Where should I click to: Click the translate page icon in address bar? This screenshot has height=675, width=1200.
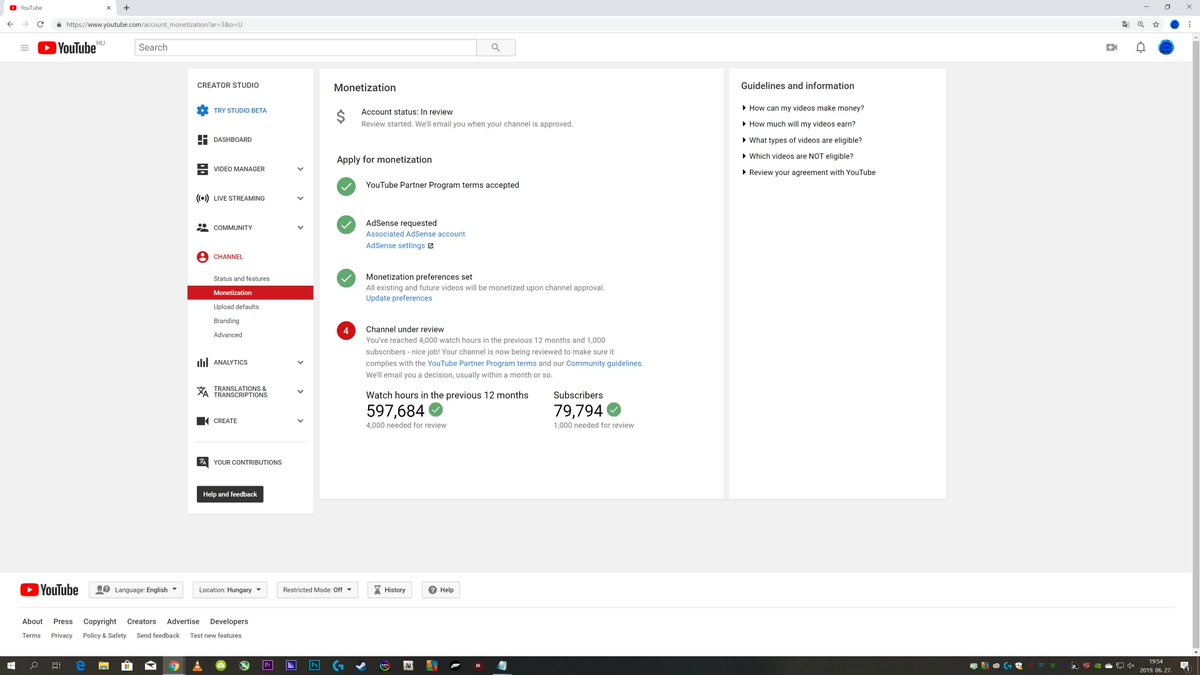click(1126, 24)
